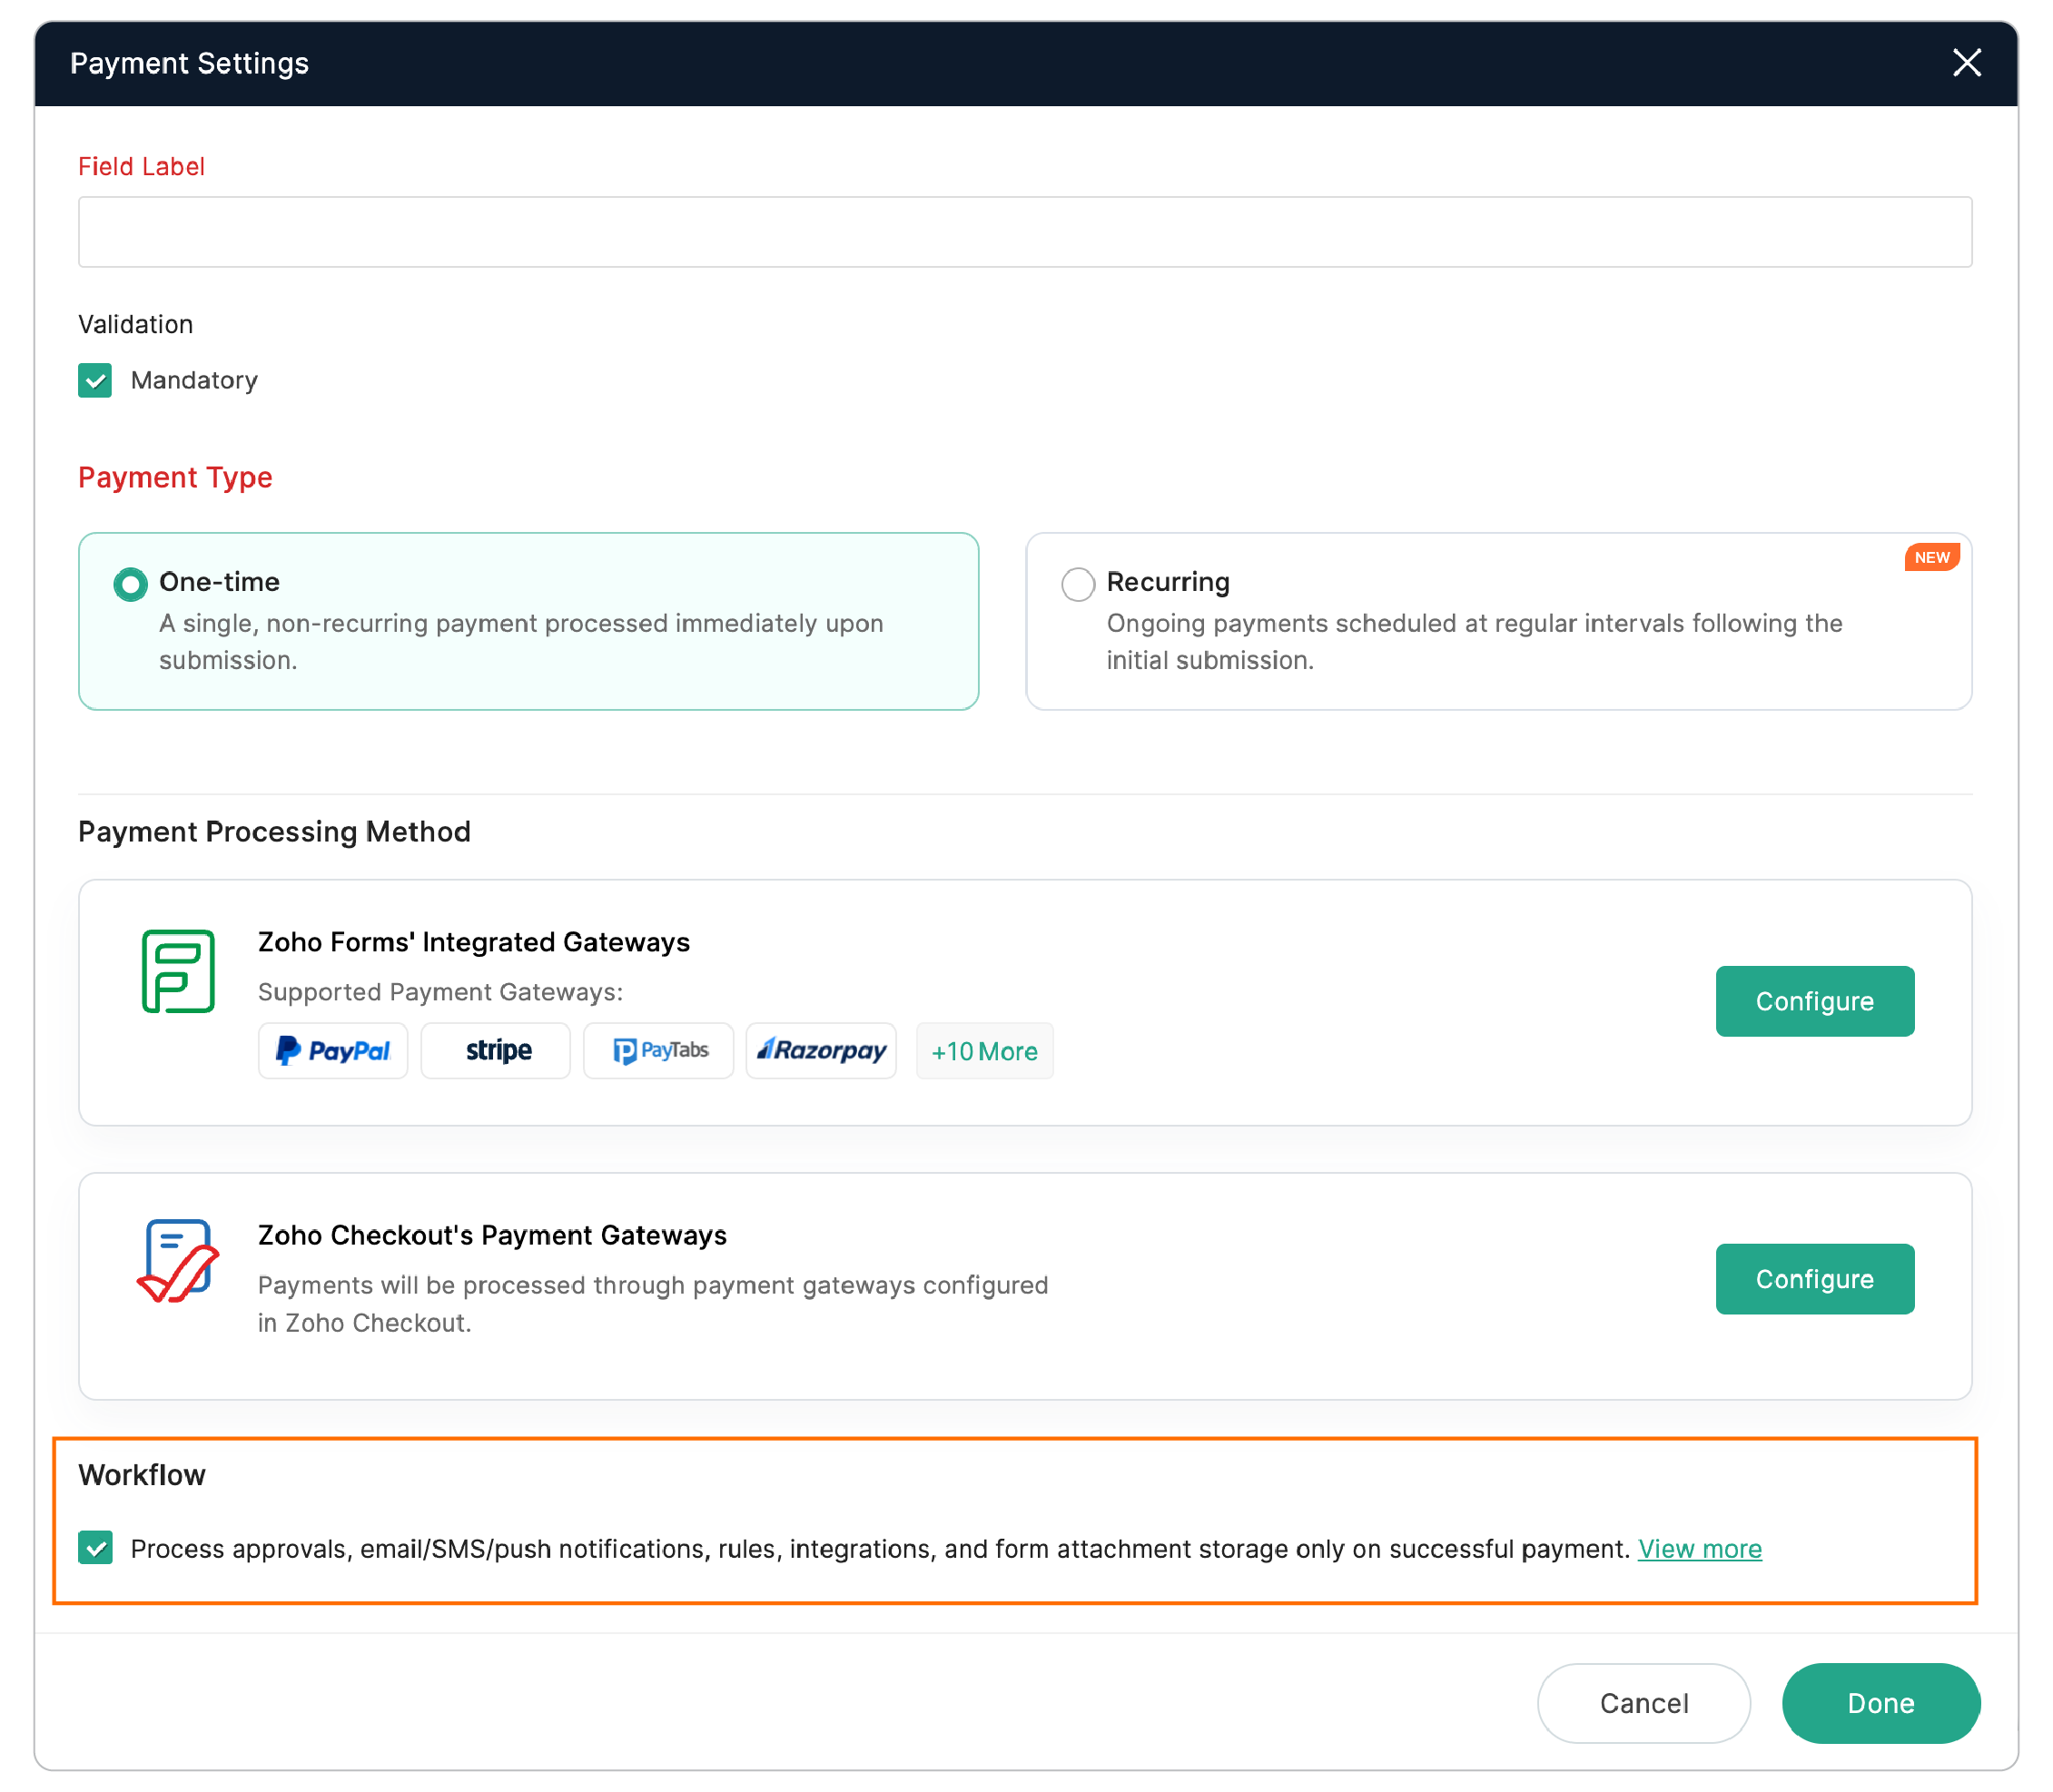Screen dimensions: 2053x1792
Task: Close the Payment Settings dialog
Action: [x=1967, y=62]
